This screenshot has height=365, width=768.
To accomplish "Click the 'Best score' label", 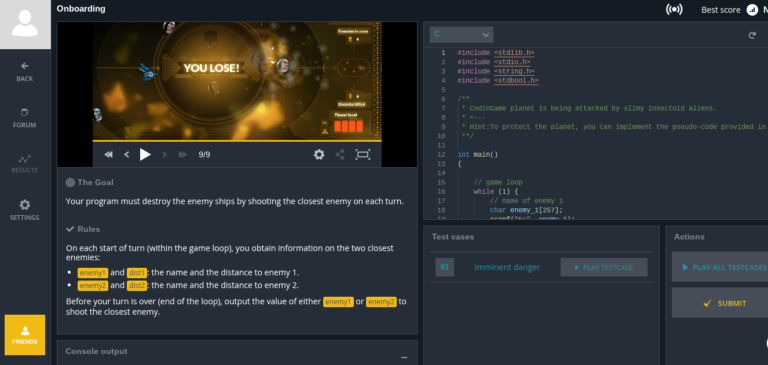I will coord(720,10).
